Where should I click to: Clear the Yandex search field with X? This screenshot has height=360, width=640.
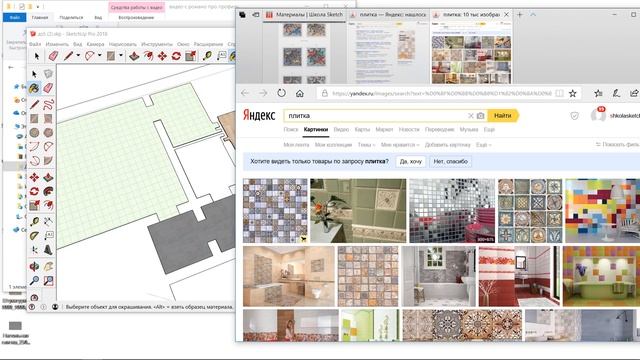pyautogui.click(x=470, y=116)
